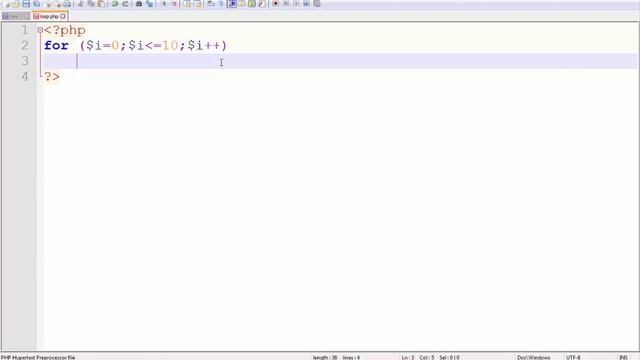The height and width of the screenshot is (360, 640).
Task: Click the Save Recorded Macro icon
Action: 317,4
